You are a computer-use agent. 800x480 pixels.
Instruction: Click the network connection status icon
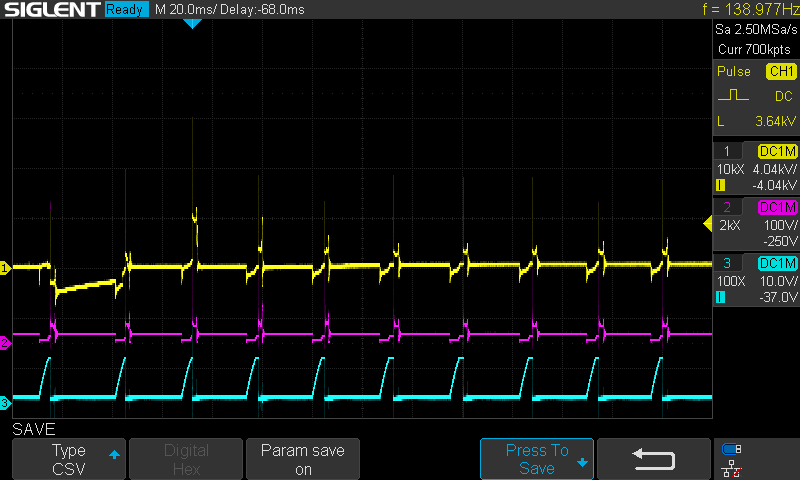(x=731, y=468)
